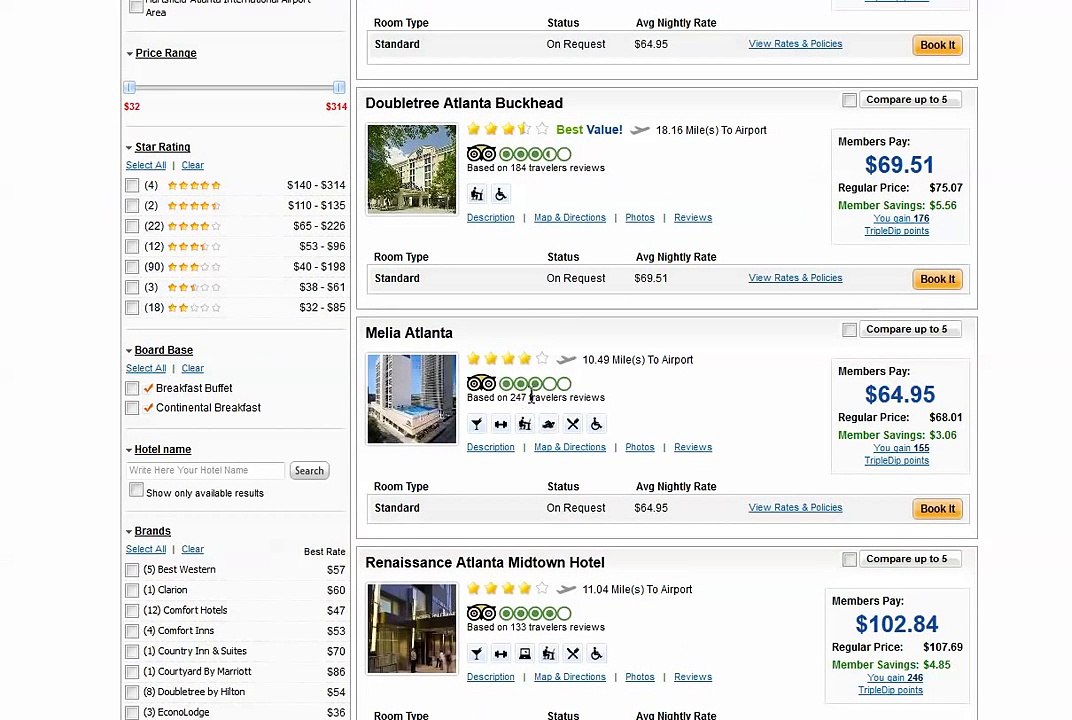1072x720 pixels.
Task: Collapse the Board Base filter section
Action: click(163, 350)
